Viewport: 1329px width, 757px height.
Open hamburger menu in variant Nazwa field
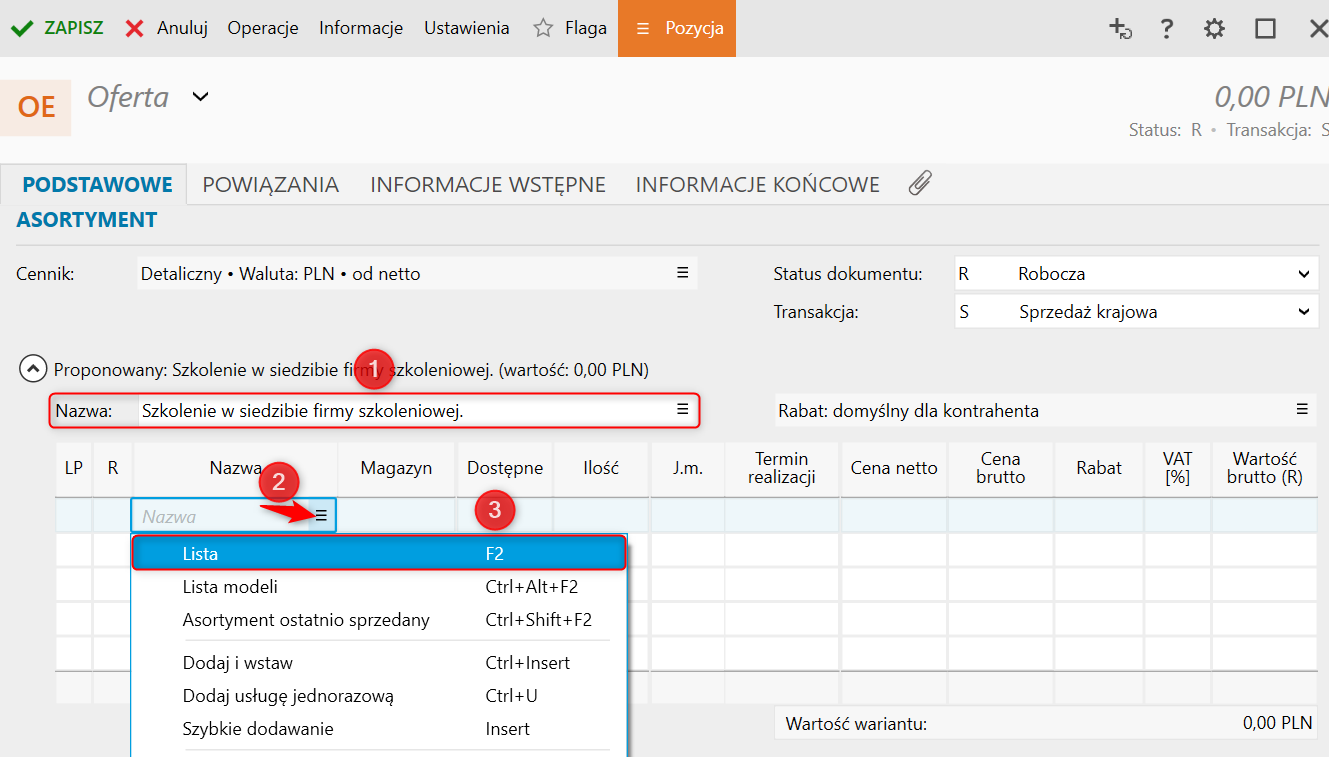click(682, 410)
